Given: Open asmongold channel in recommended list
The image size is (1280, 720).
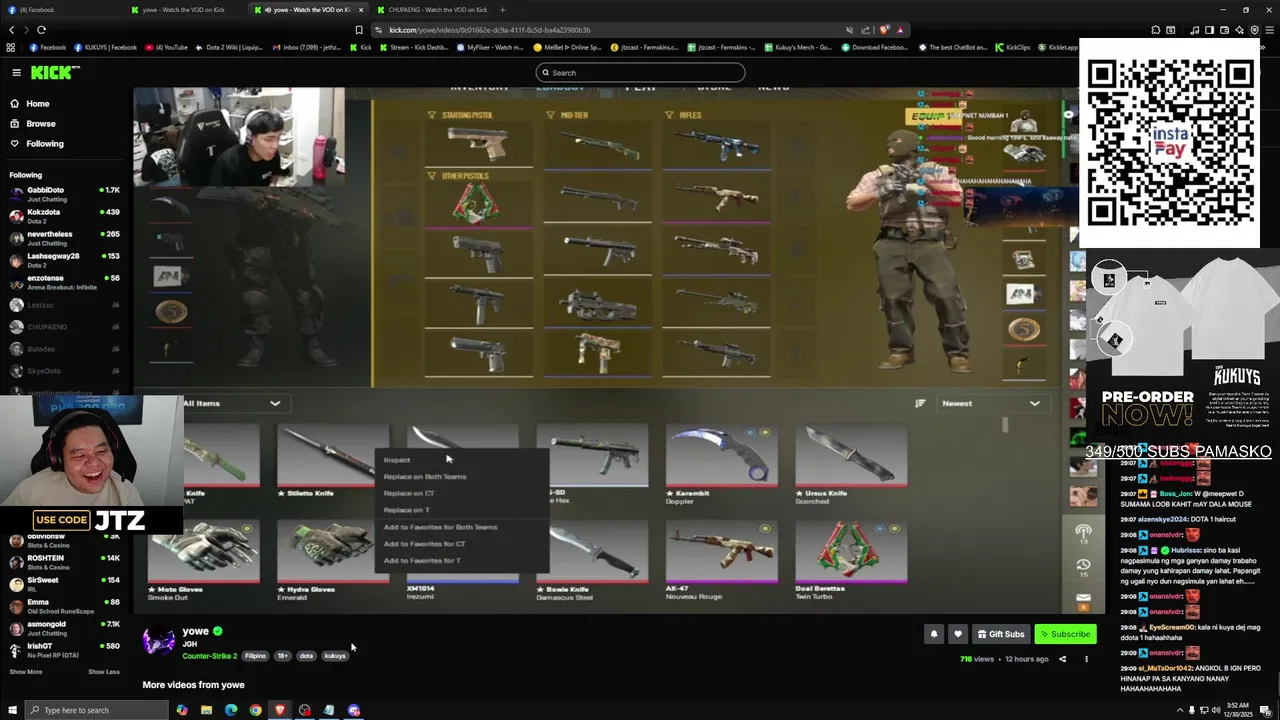Looking at the screenshot, I should click(64, 628).
